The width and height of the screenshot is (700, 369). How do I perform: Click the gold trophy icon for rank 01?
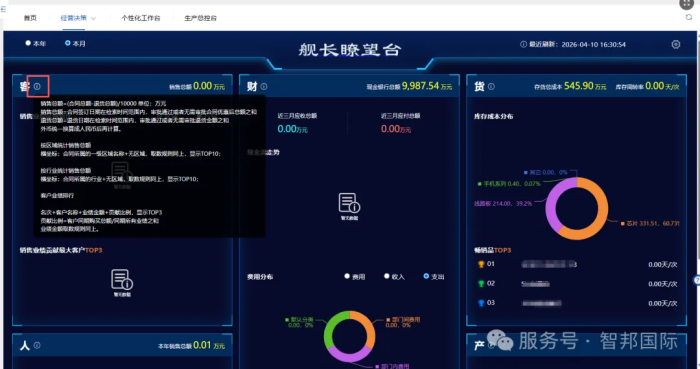tap(481, 264)
